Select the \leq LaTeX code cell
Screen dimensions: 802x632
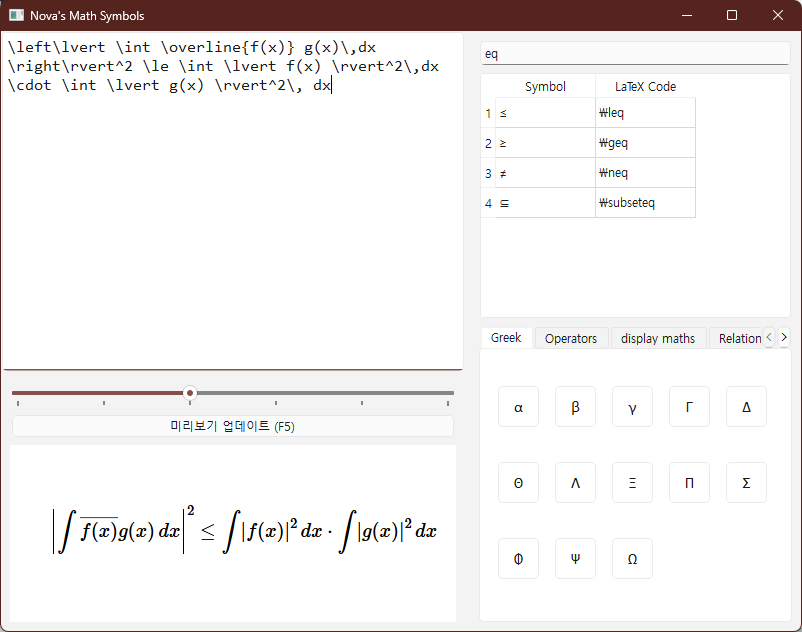[645, 113]
